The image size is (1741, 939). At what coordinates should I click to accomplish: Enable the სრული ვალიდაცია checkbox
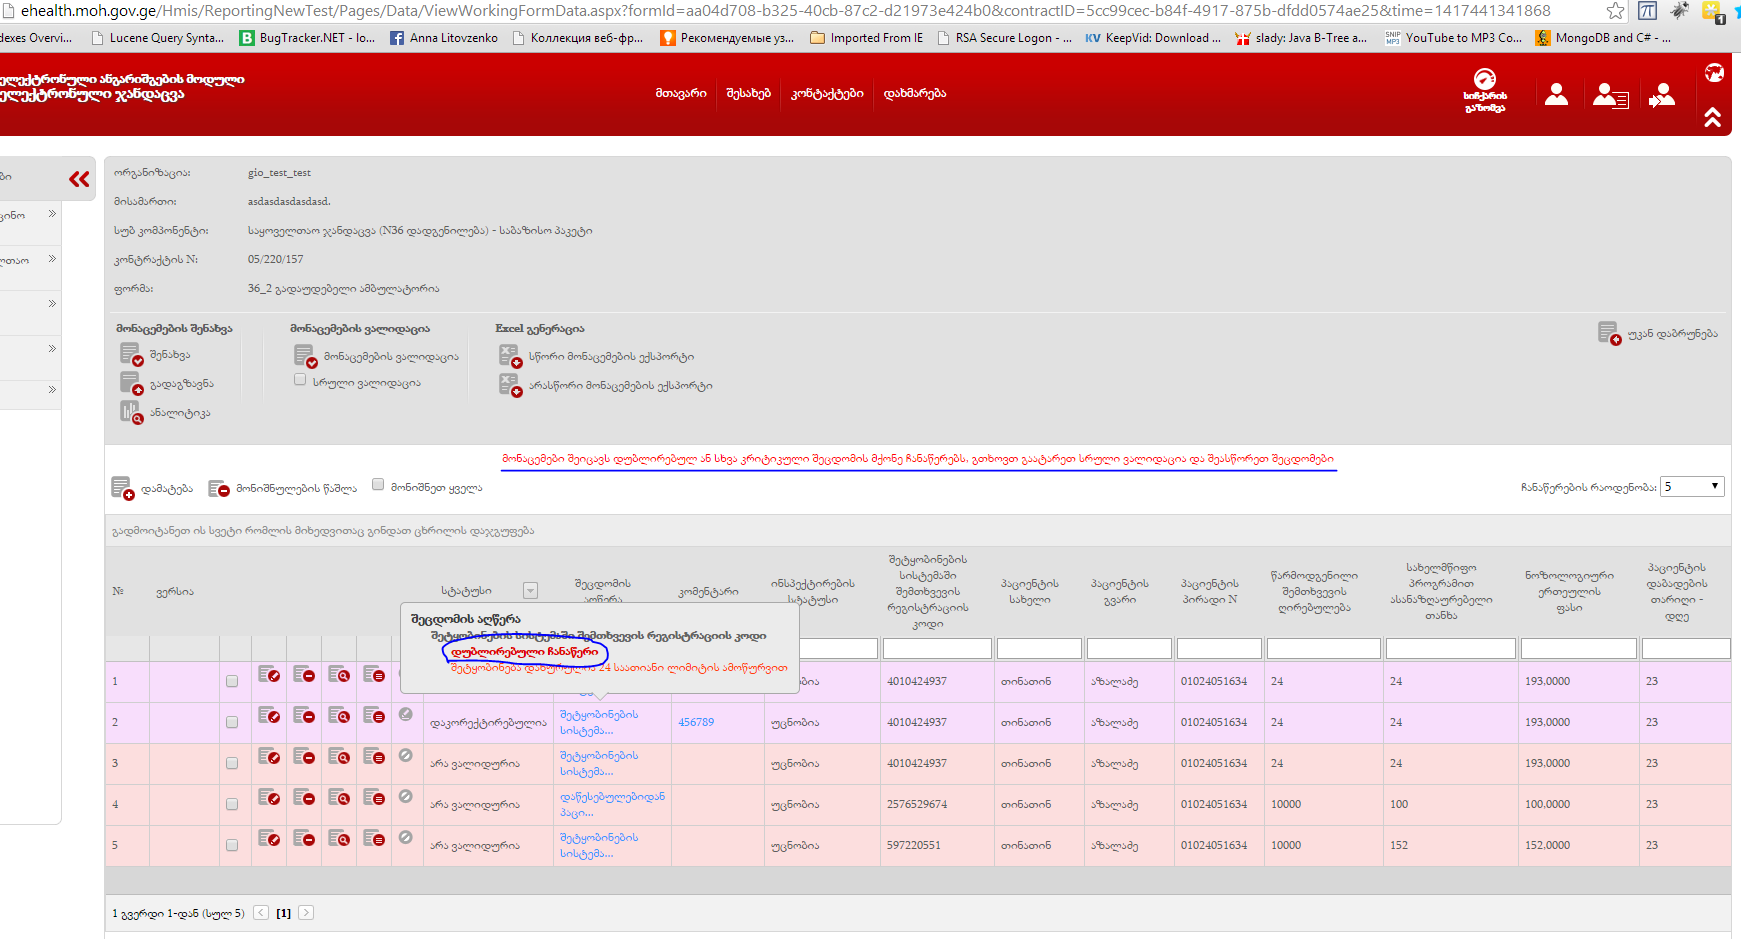tap(300, 380)
